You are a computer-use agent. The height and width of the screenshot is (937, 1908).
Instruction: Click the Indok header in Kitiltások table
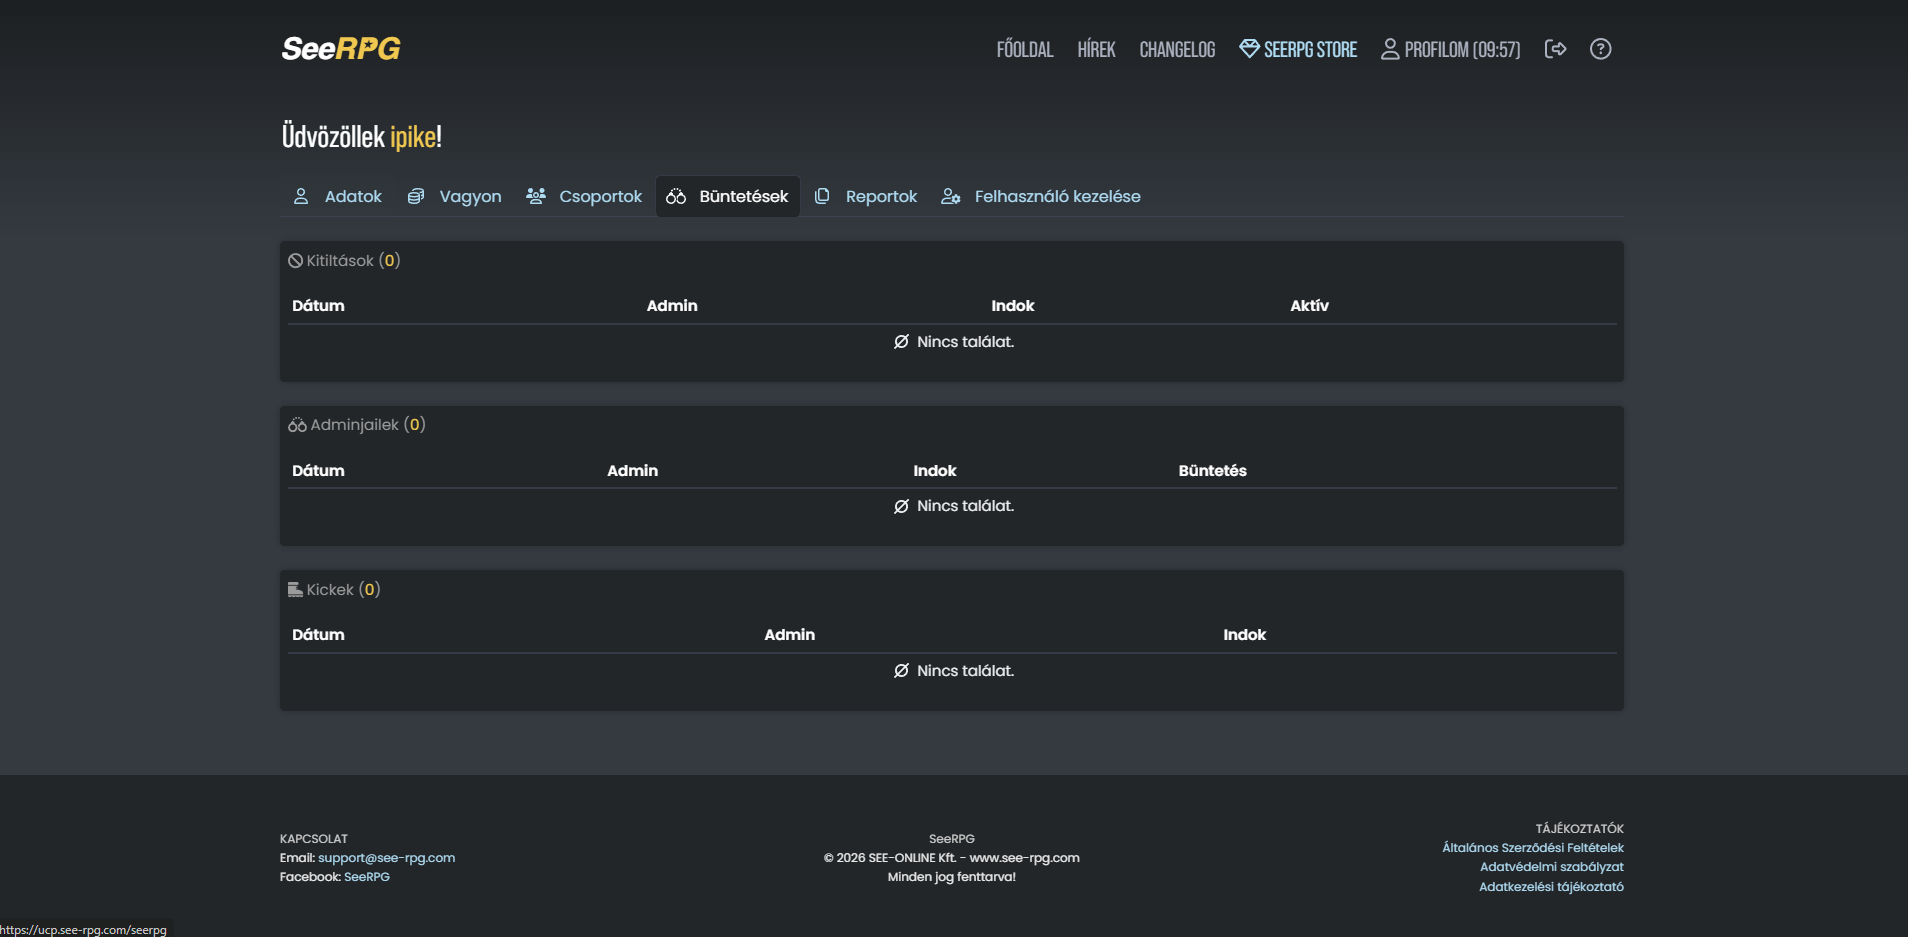click(1013, 306)
